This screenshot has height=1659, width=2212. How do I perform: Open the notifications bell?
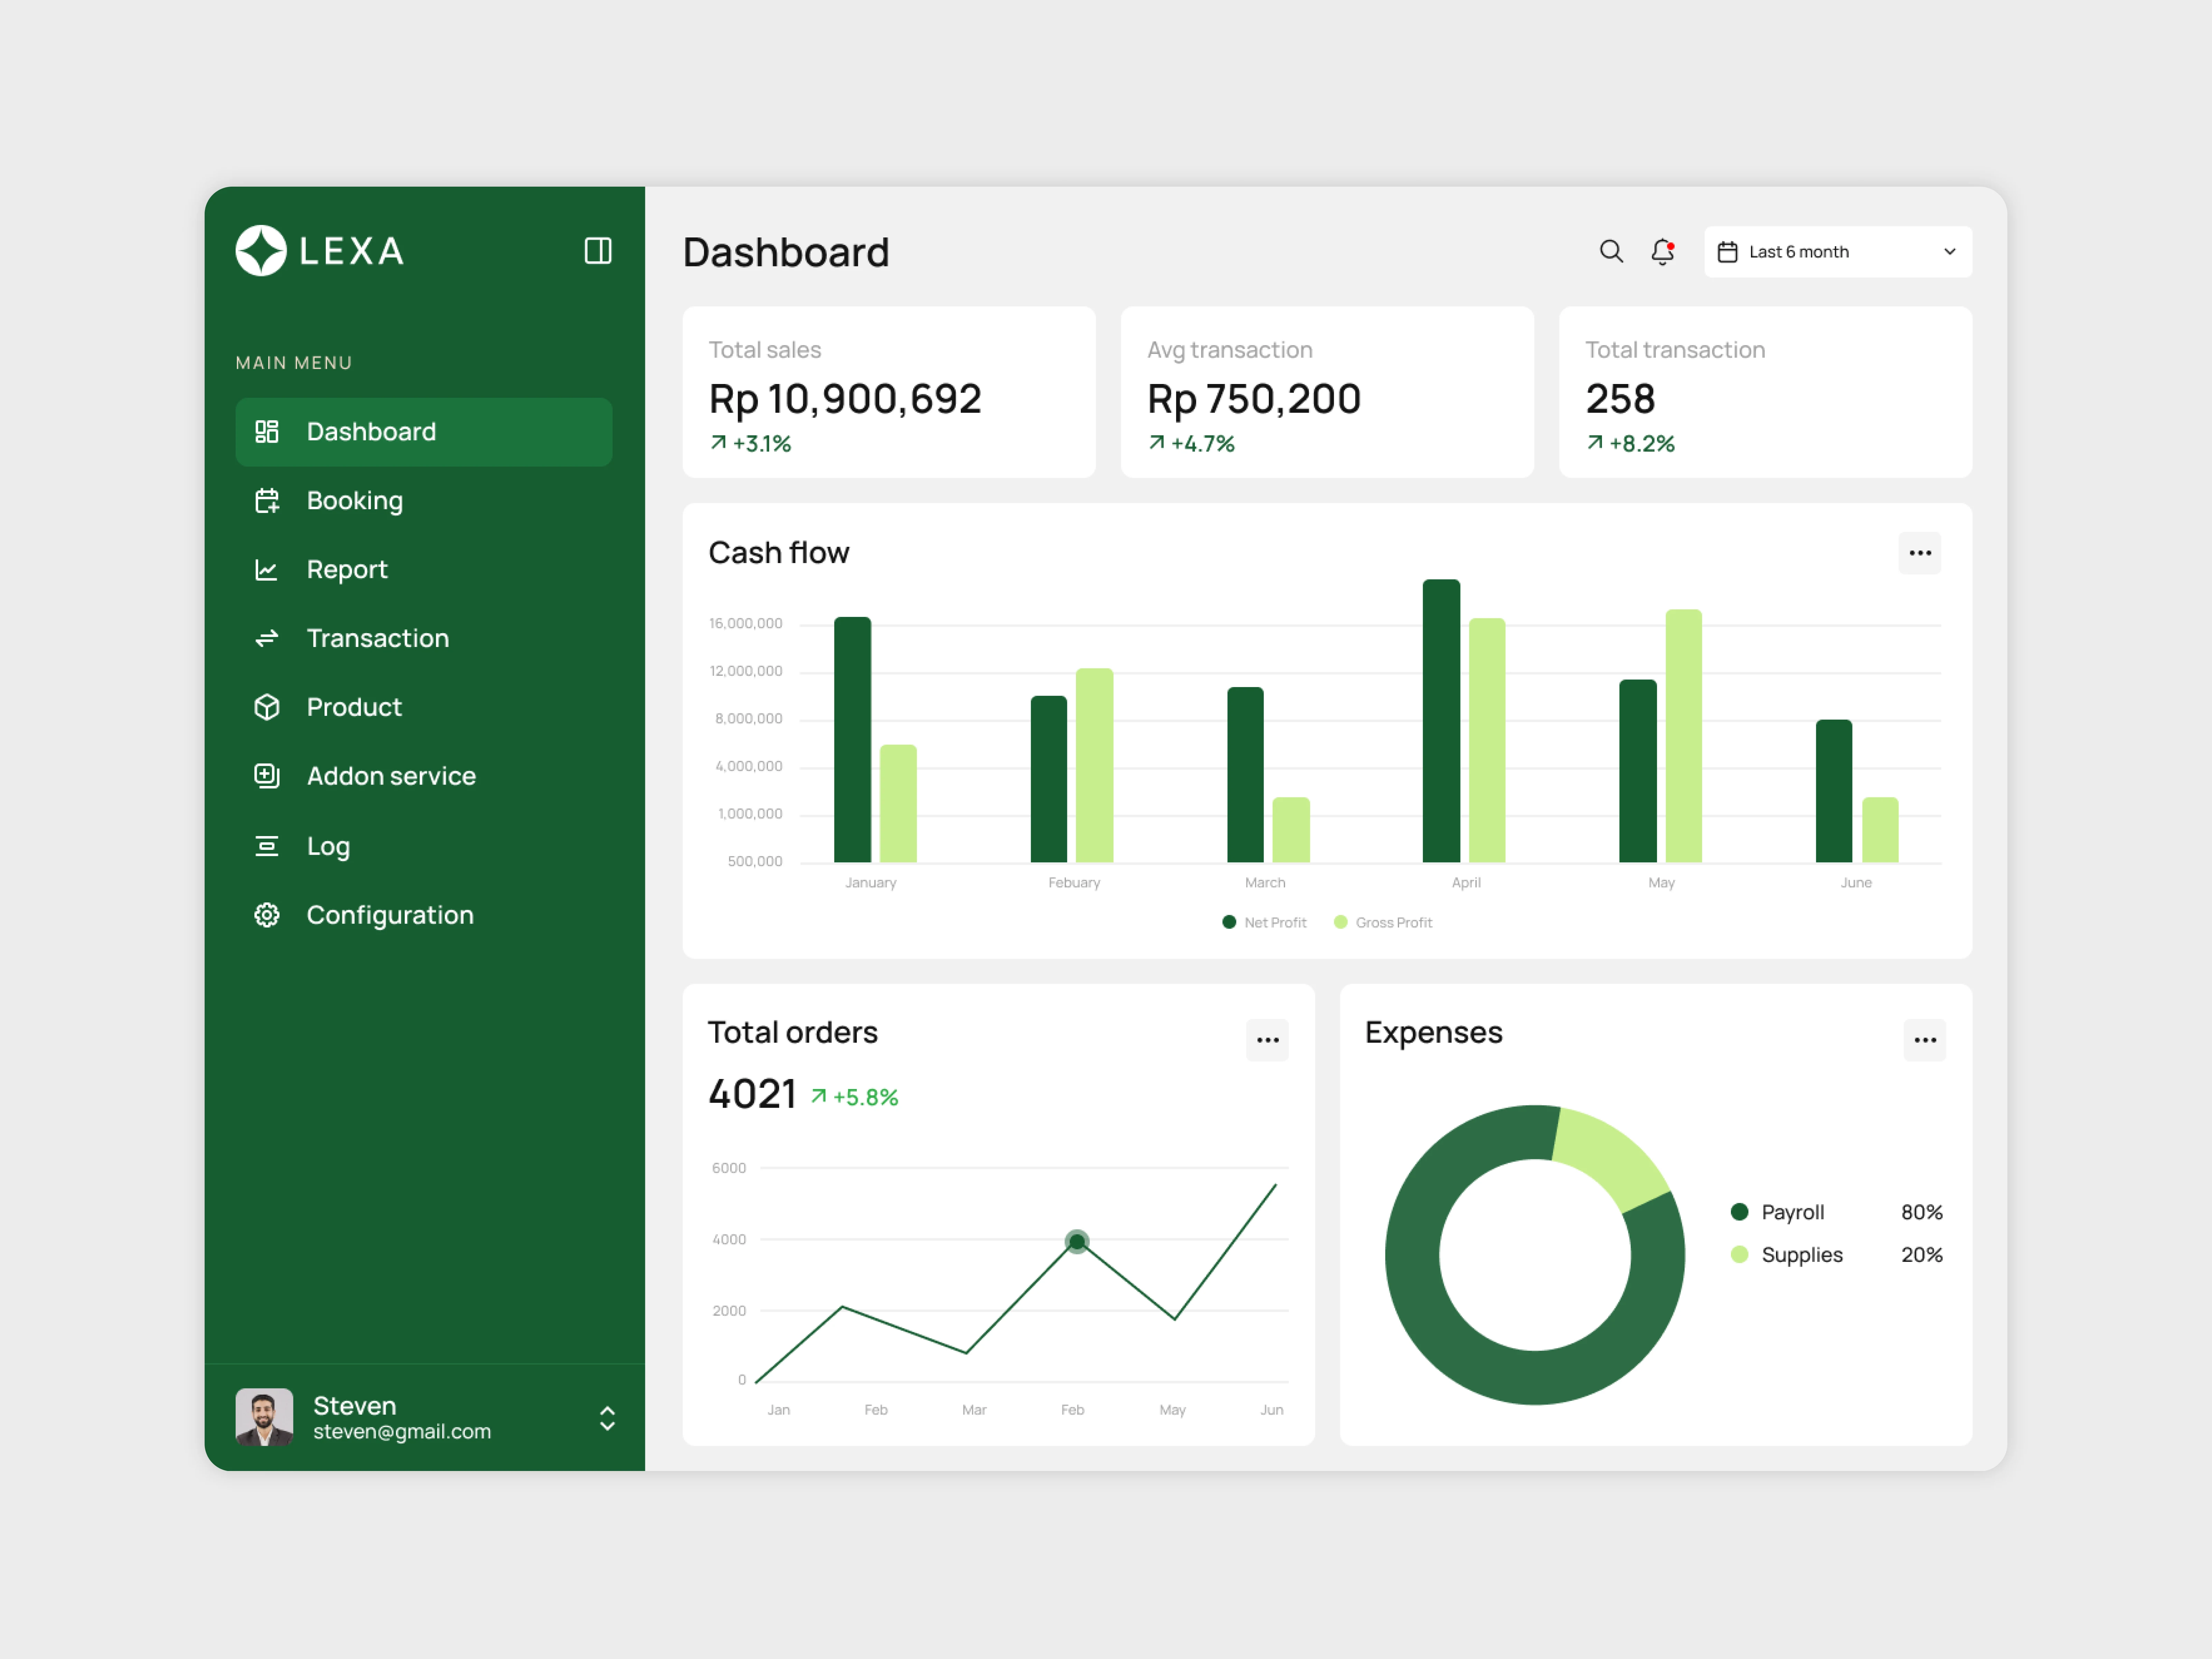pyautogui.click(x=1662, y=251)
